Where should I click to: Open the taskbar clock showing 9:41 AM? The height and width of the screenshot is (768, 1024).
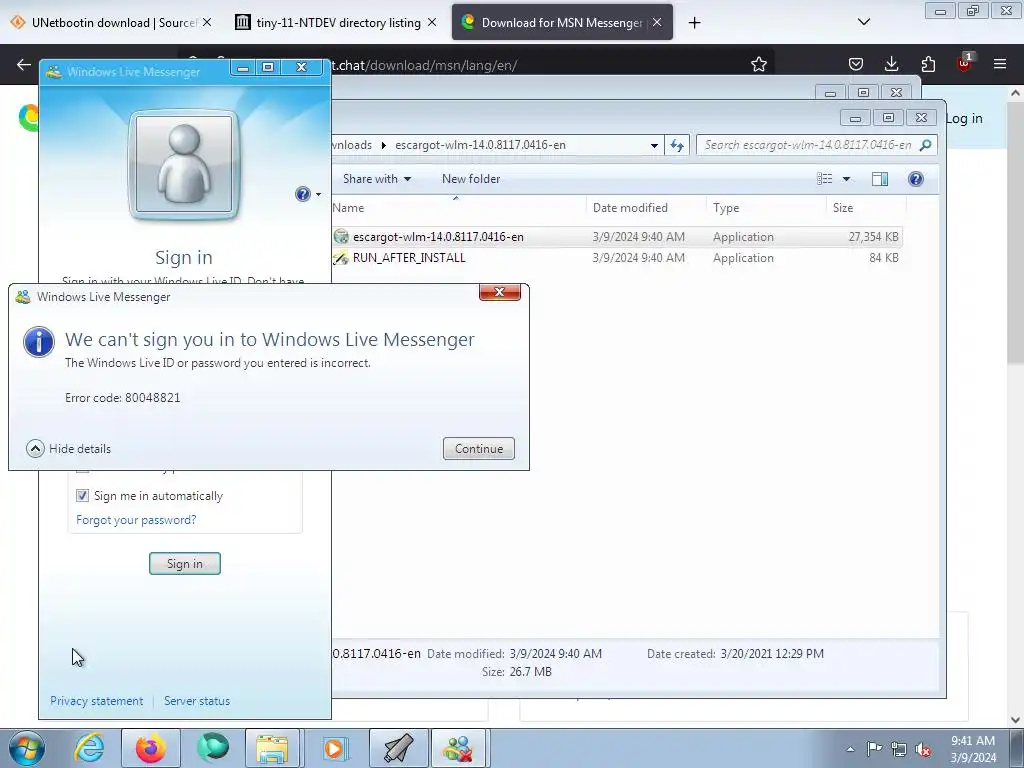pos(973,749)
